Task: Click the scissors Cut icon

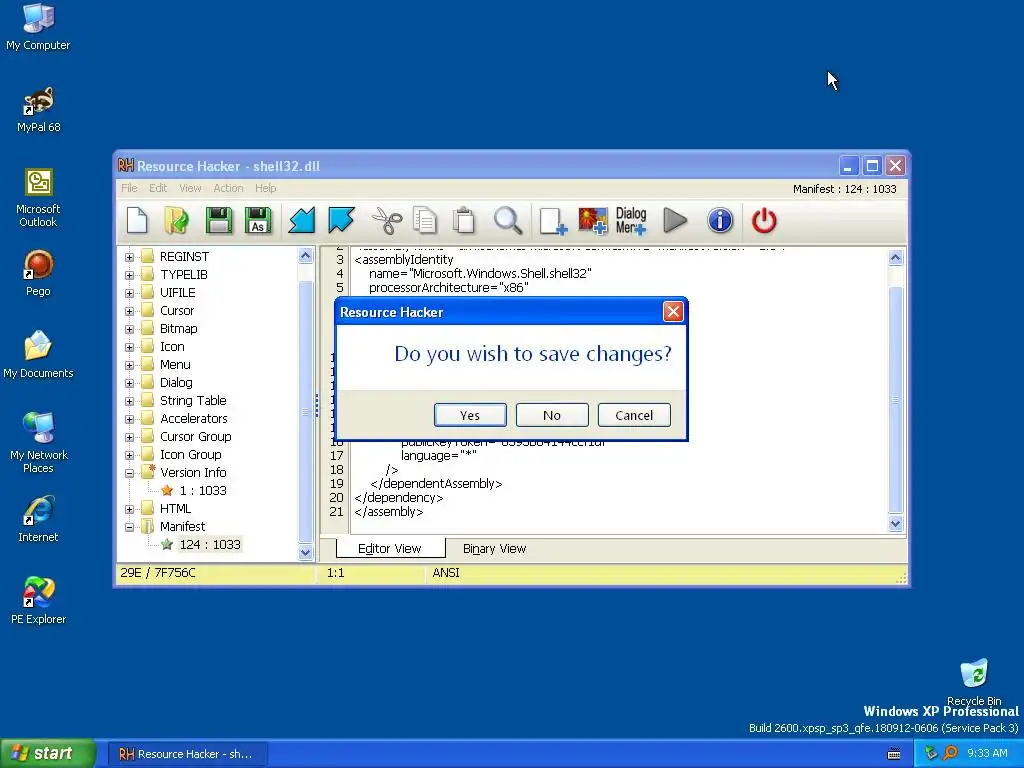Action: [387, 220]
